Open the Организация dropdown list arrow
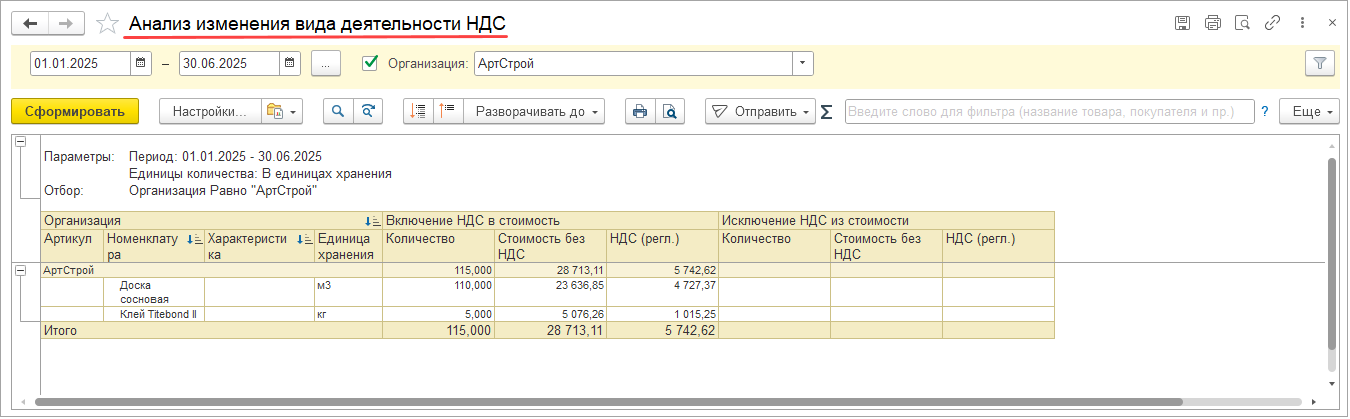 [803, 63]
